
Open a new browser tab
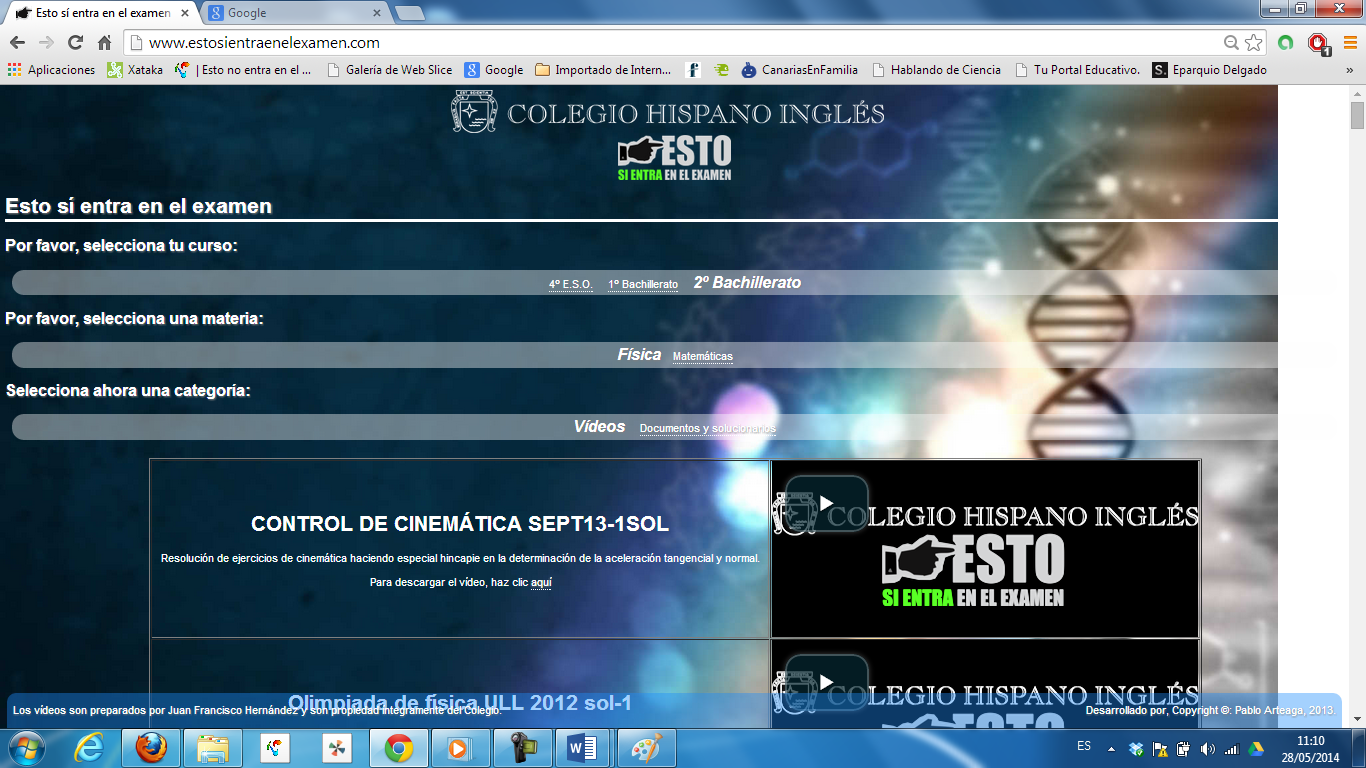410,13
